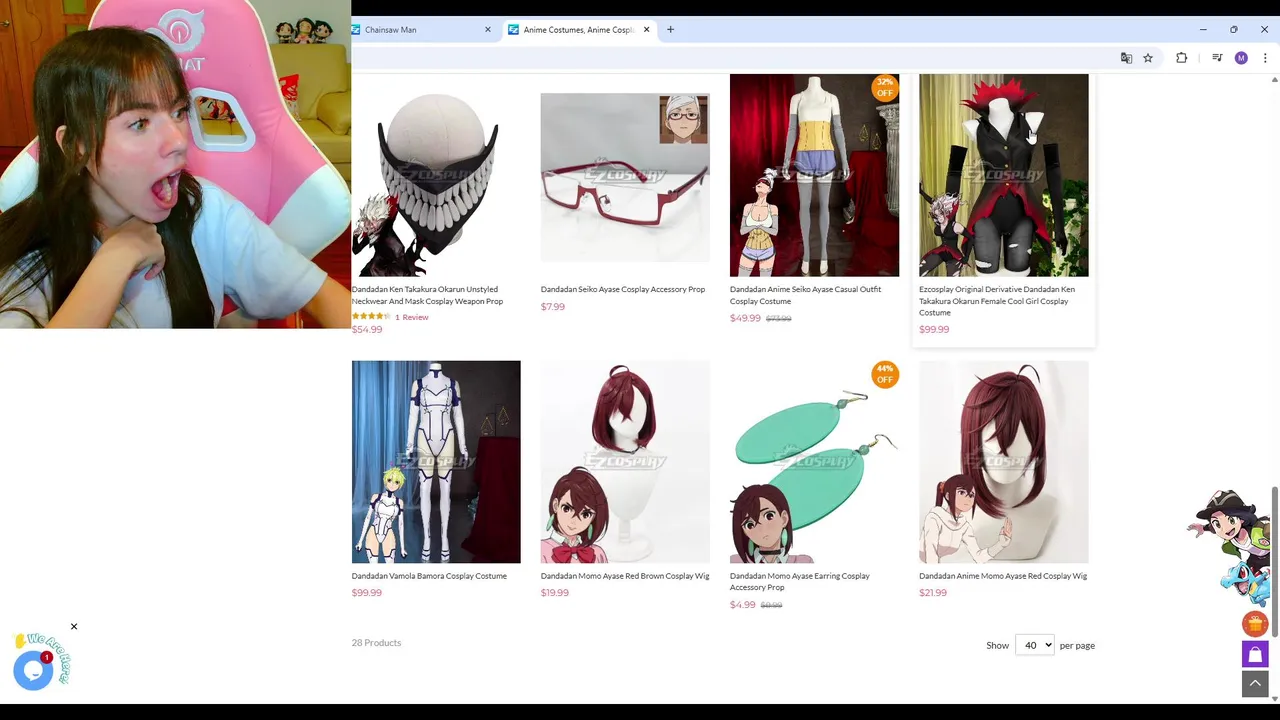Click the 32% OFF badge on Seiko outfit
The width and height of the screenshot is (1280, 720).
[884, 88]
